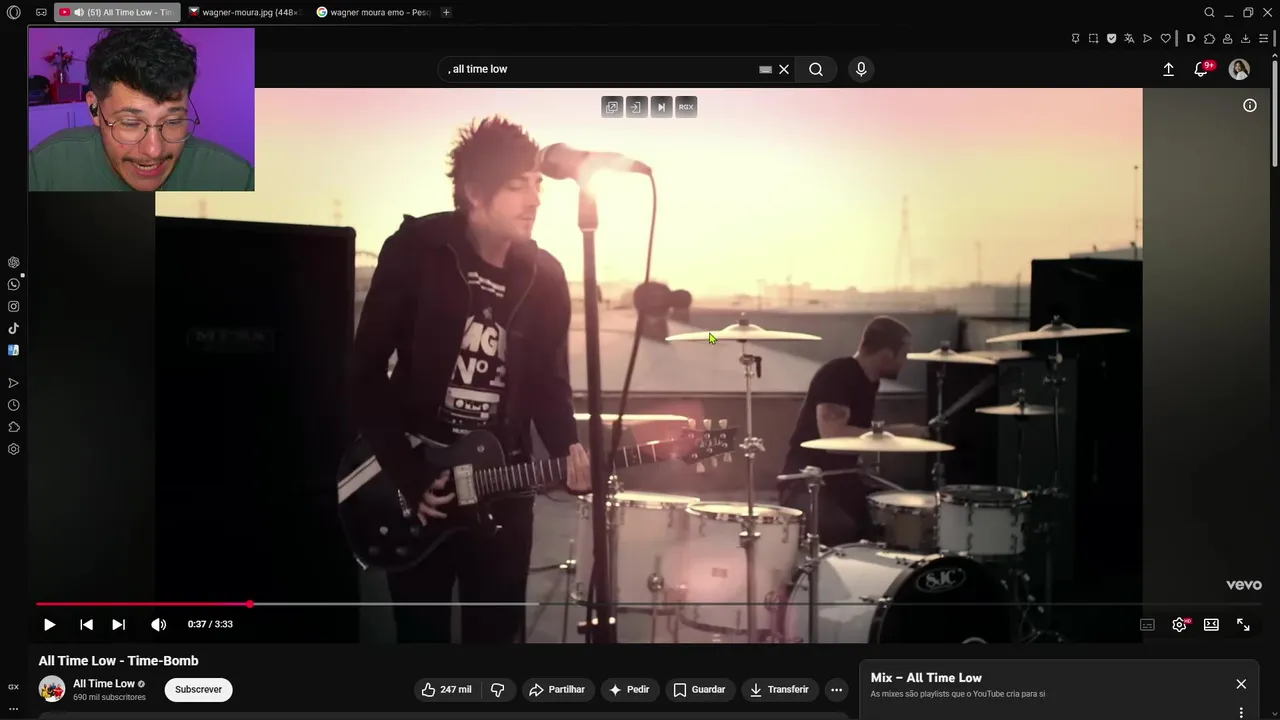The image size is (1280, 720).
Task: Click the RGX overlay button
Action: pyautogui.click(x=686, y=107)
